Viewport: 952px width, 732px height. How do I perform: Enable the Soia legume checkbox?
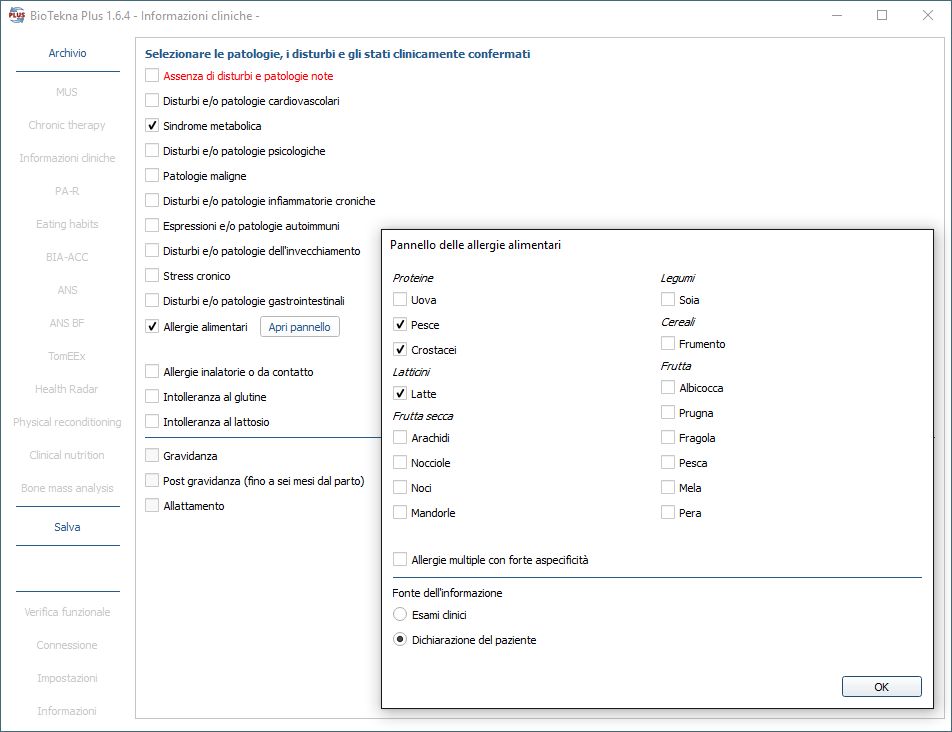click(x=668, y=300)
